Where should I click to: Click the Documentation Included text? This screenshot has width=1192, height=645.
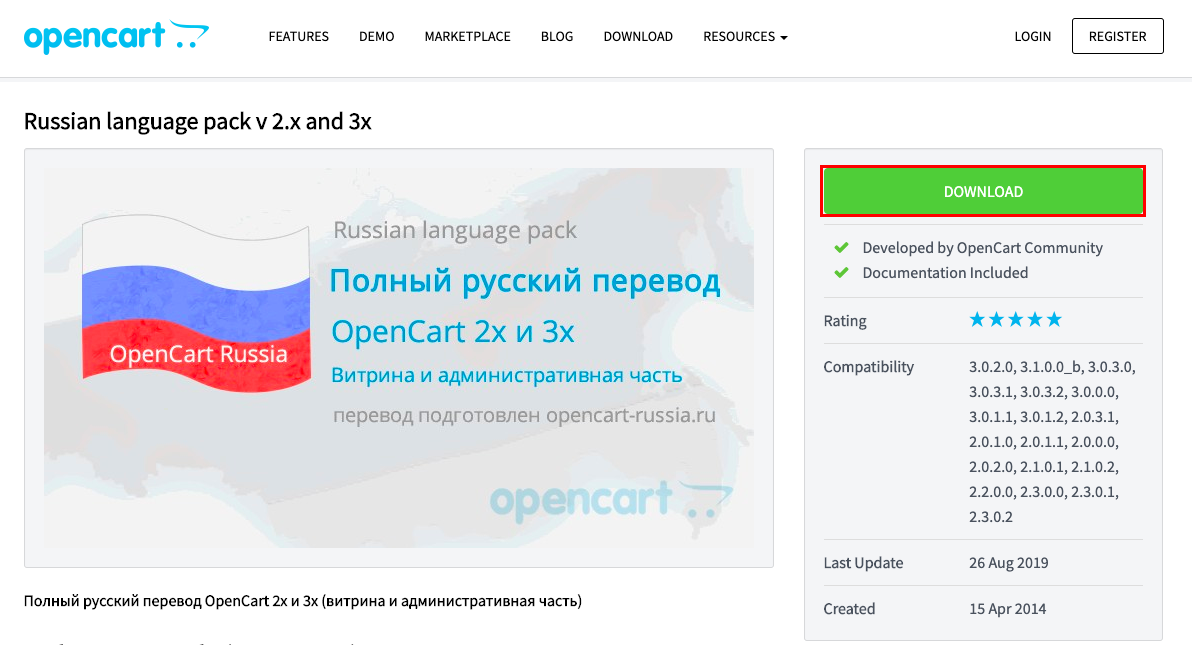click(945, 273)
